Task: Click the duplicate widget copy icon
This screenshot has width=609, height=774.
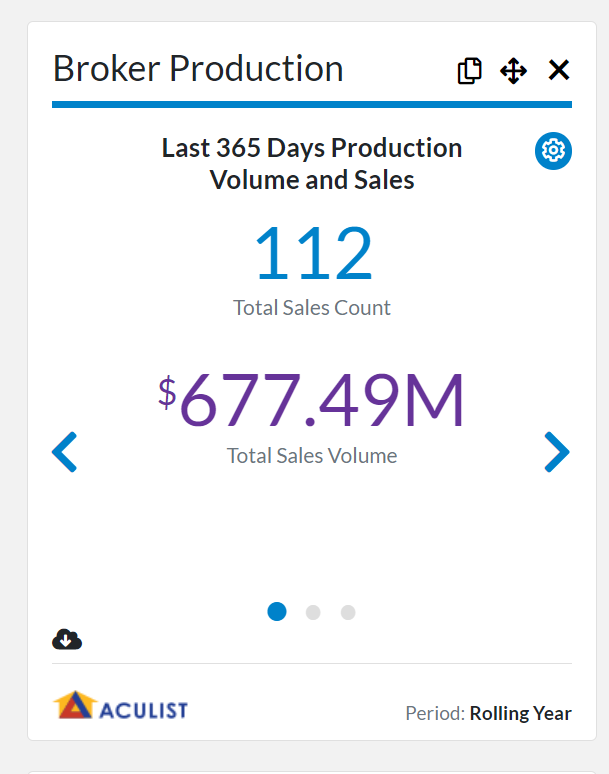Action: pyautogui.click(x=469, y=71)
